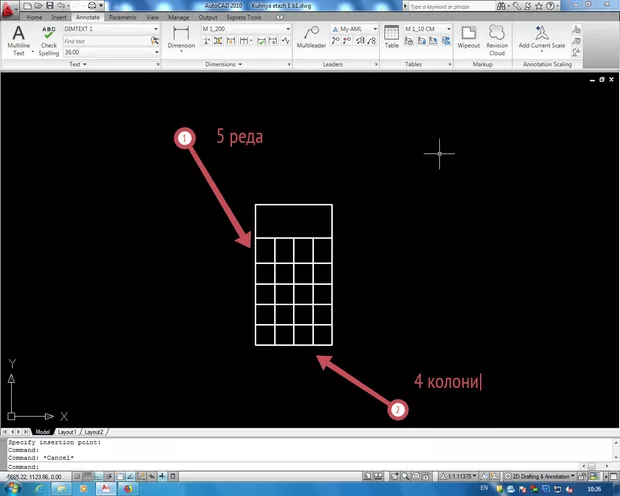
Task: Select the Multileader tool
Action: click(310, 38)
